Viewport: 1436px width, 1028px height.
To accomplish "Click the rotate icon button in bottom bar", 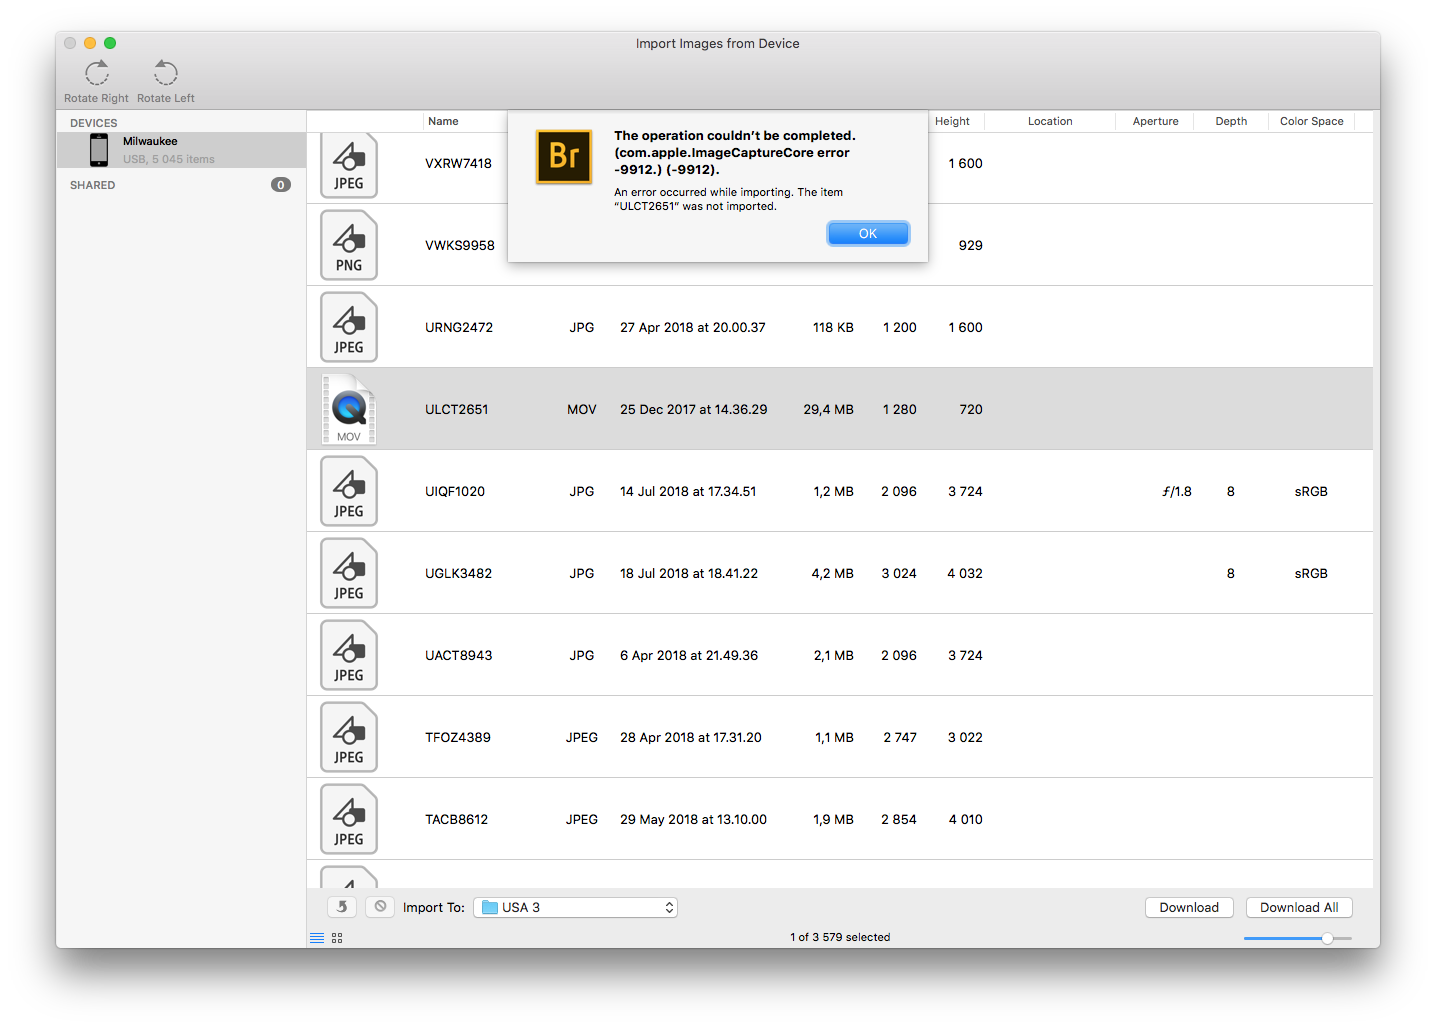I will tap(342, 907).
